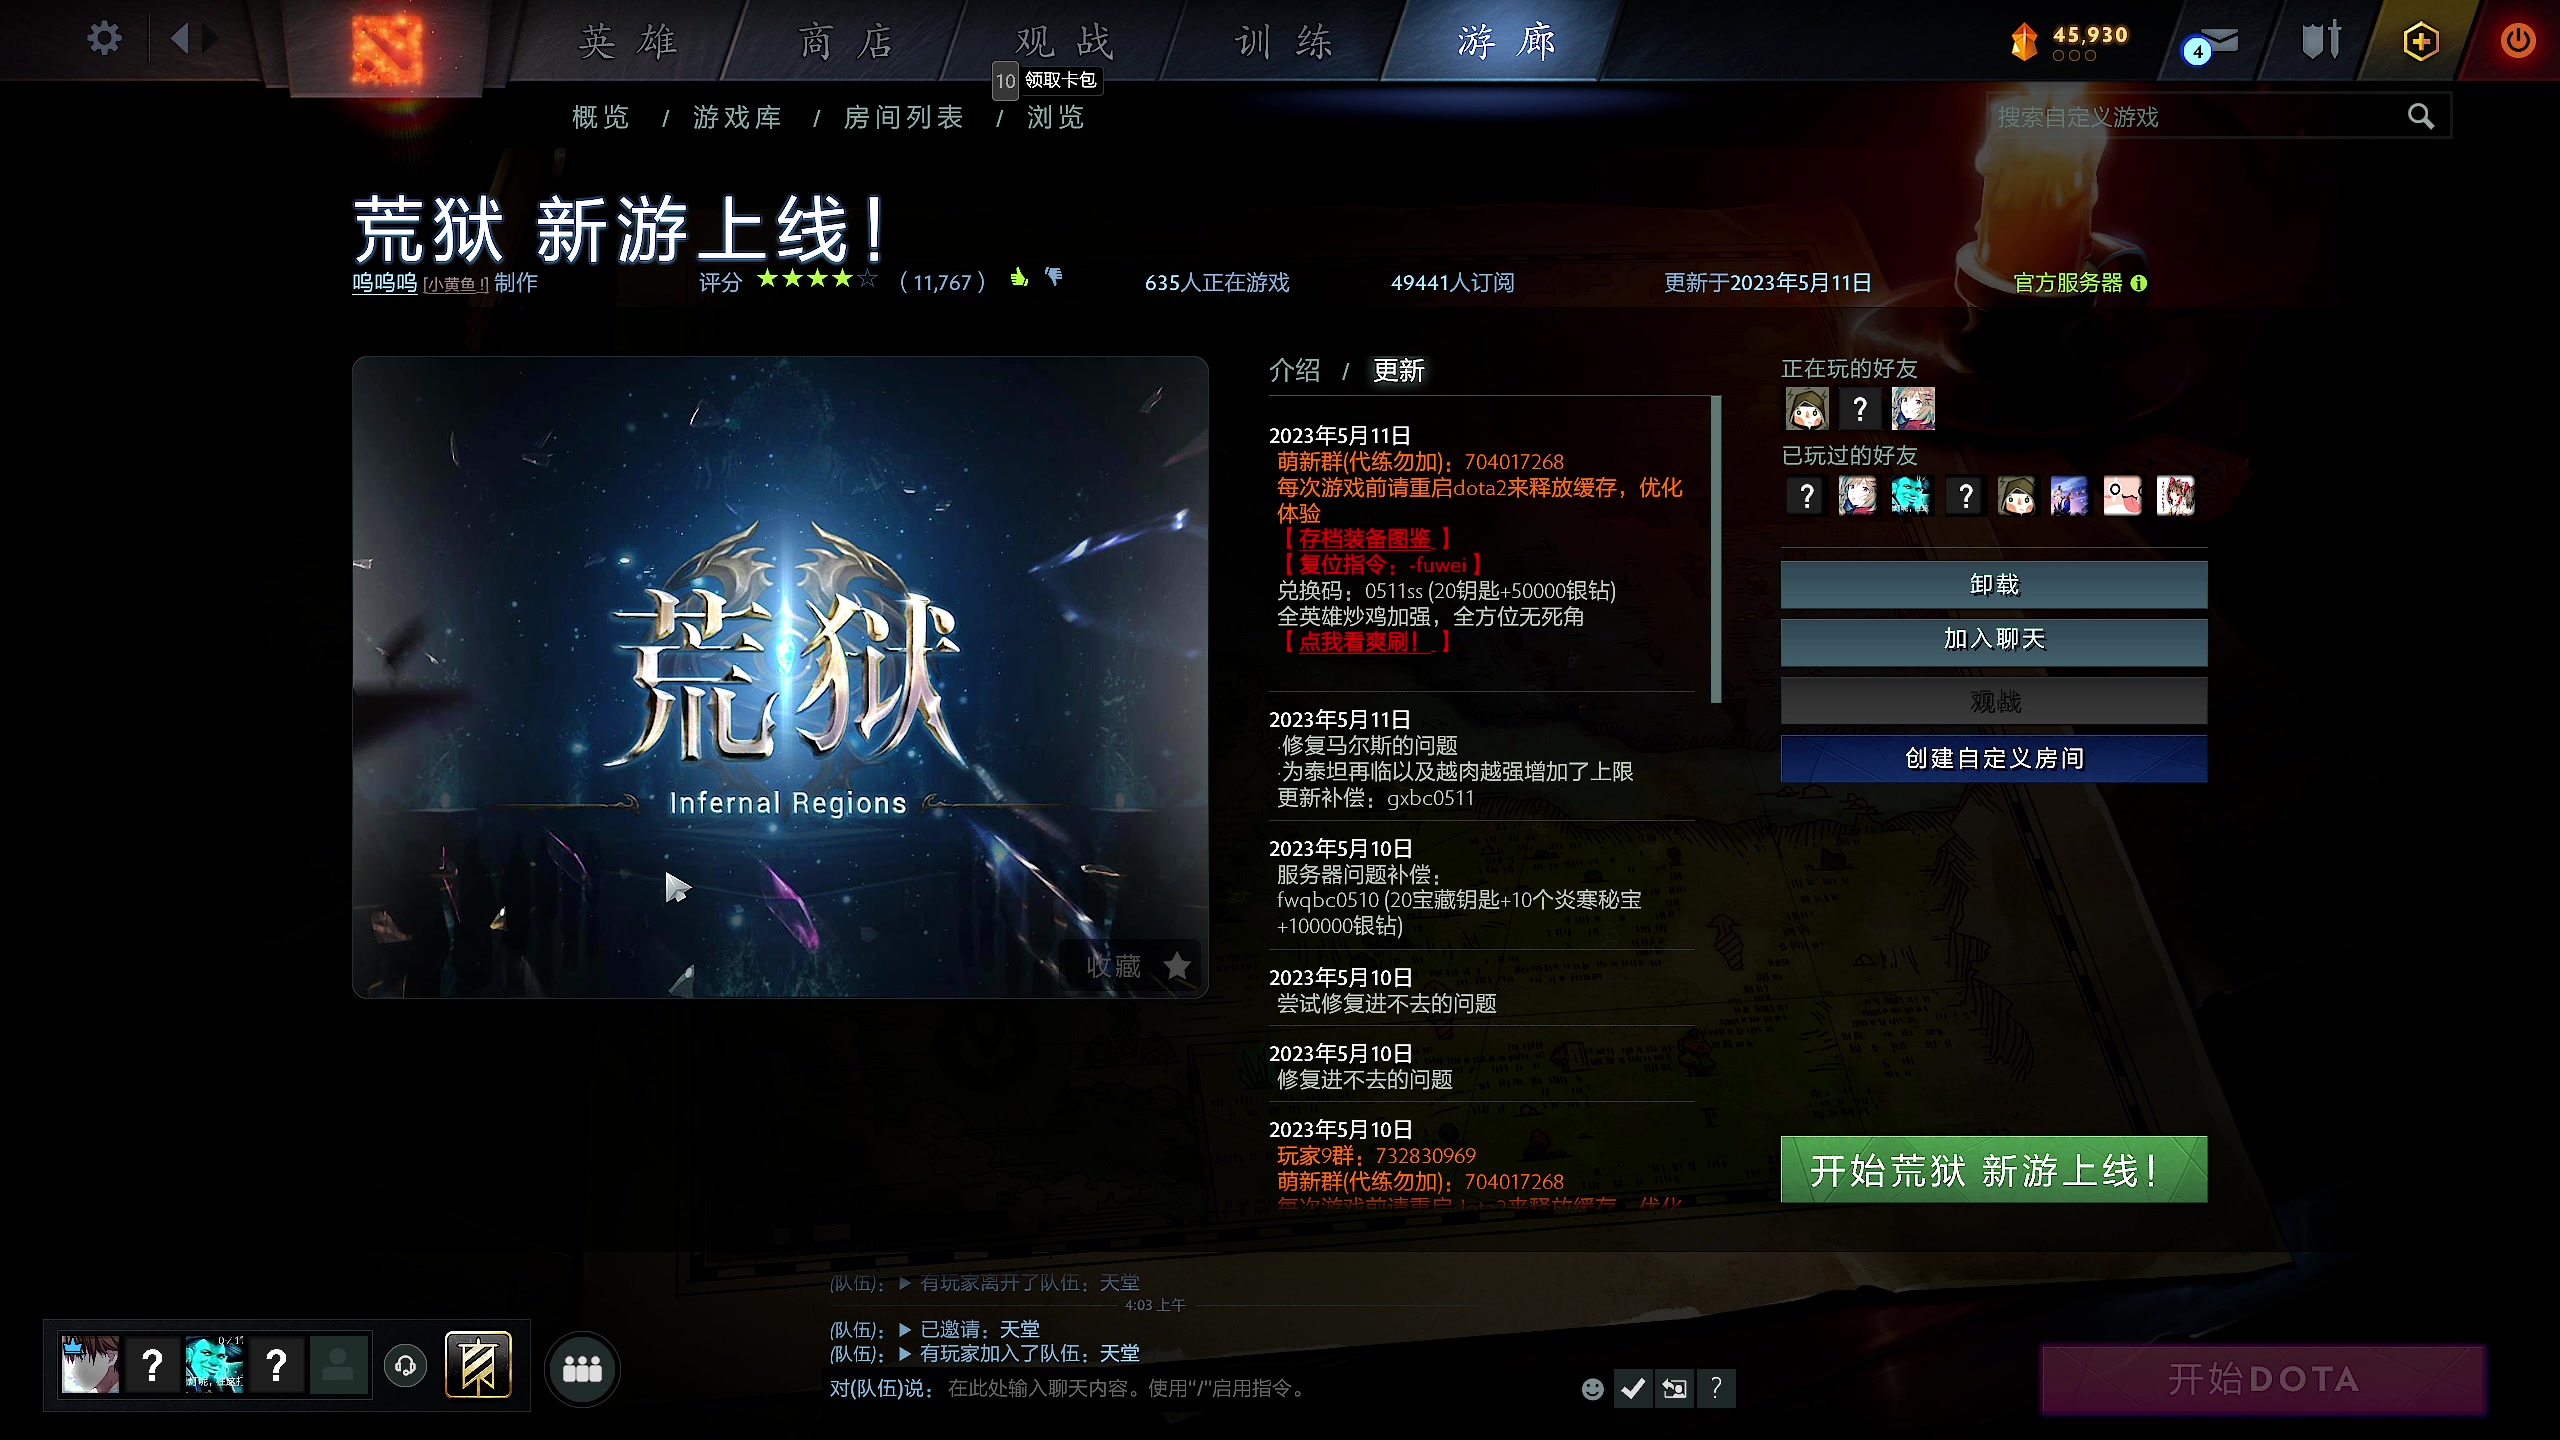This screenshot has height=1440, width=2560.
Task: Open the 存档装备图鉴 link
Action: click(x=1365, y=539)
